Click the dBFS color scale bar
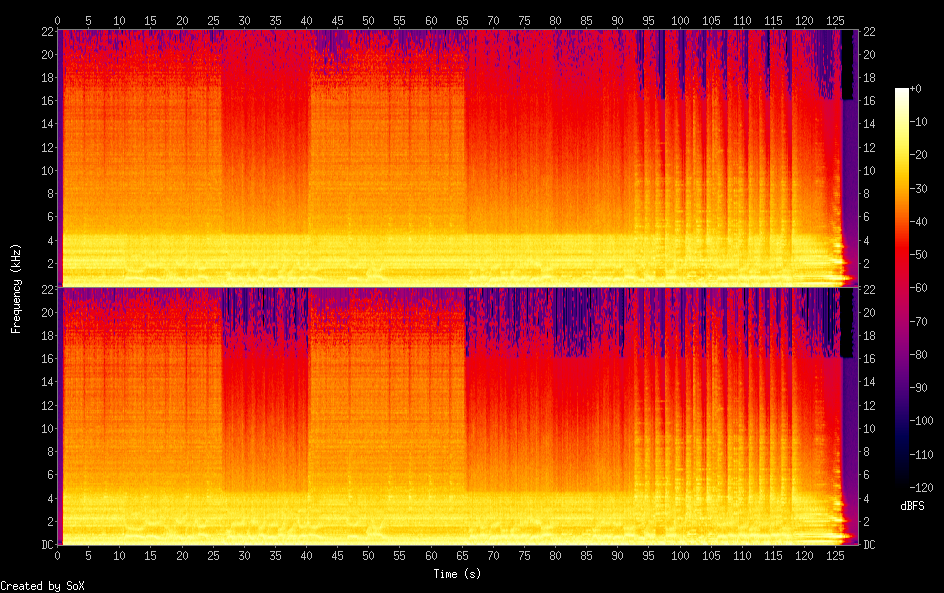Viewport: 944px width, 593px height. tap(902, 288)
